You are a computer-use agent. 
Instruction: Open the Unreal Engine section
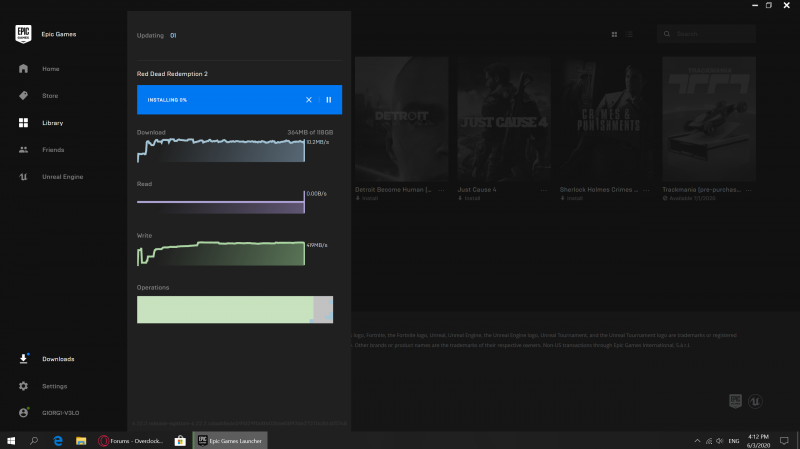(x=23, y=177)
